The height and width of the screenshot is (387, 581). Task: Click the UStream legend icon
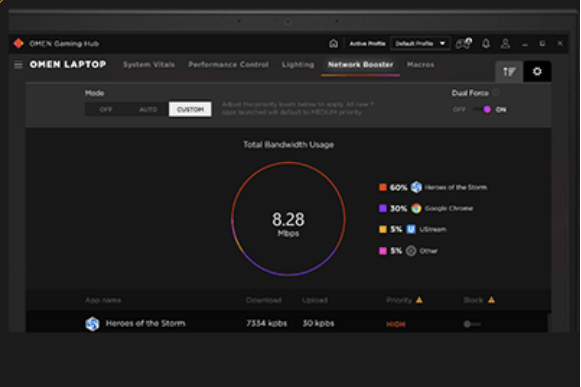coord(411,229)
